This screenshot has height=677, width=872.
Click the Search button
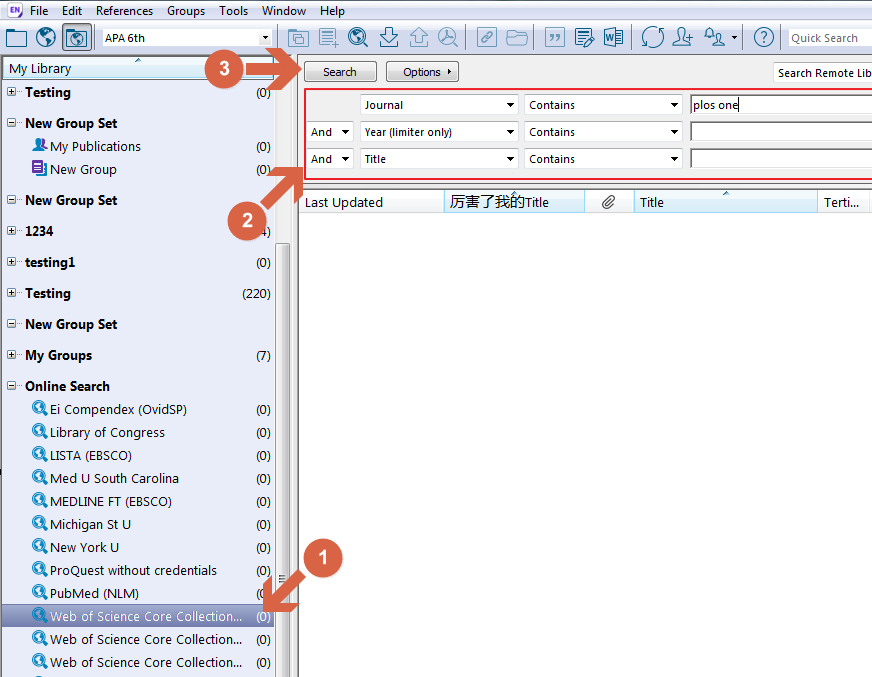pyautogui.click(x=340, y=72)
